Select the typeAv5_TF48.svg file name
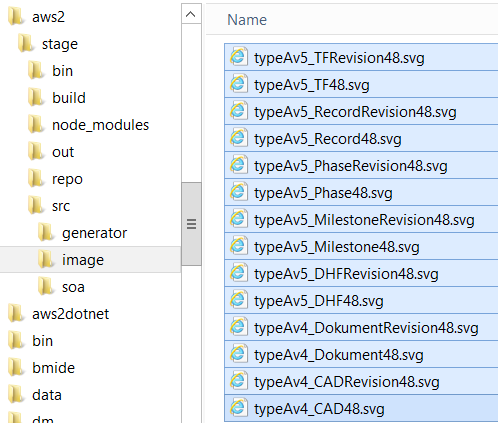498x423 pixels. [x=312, y=85]
